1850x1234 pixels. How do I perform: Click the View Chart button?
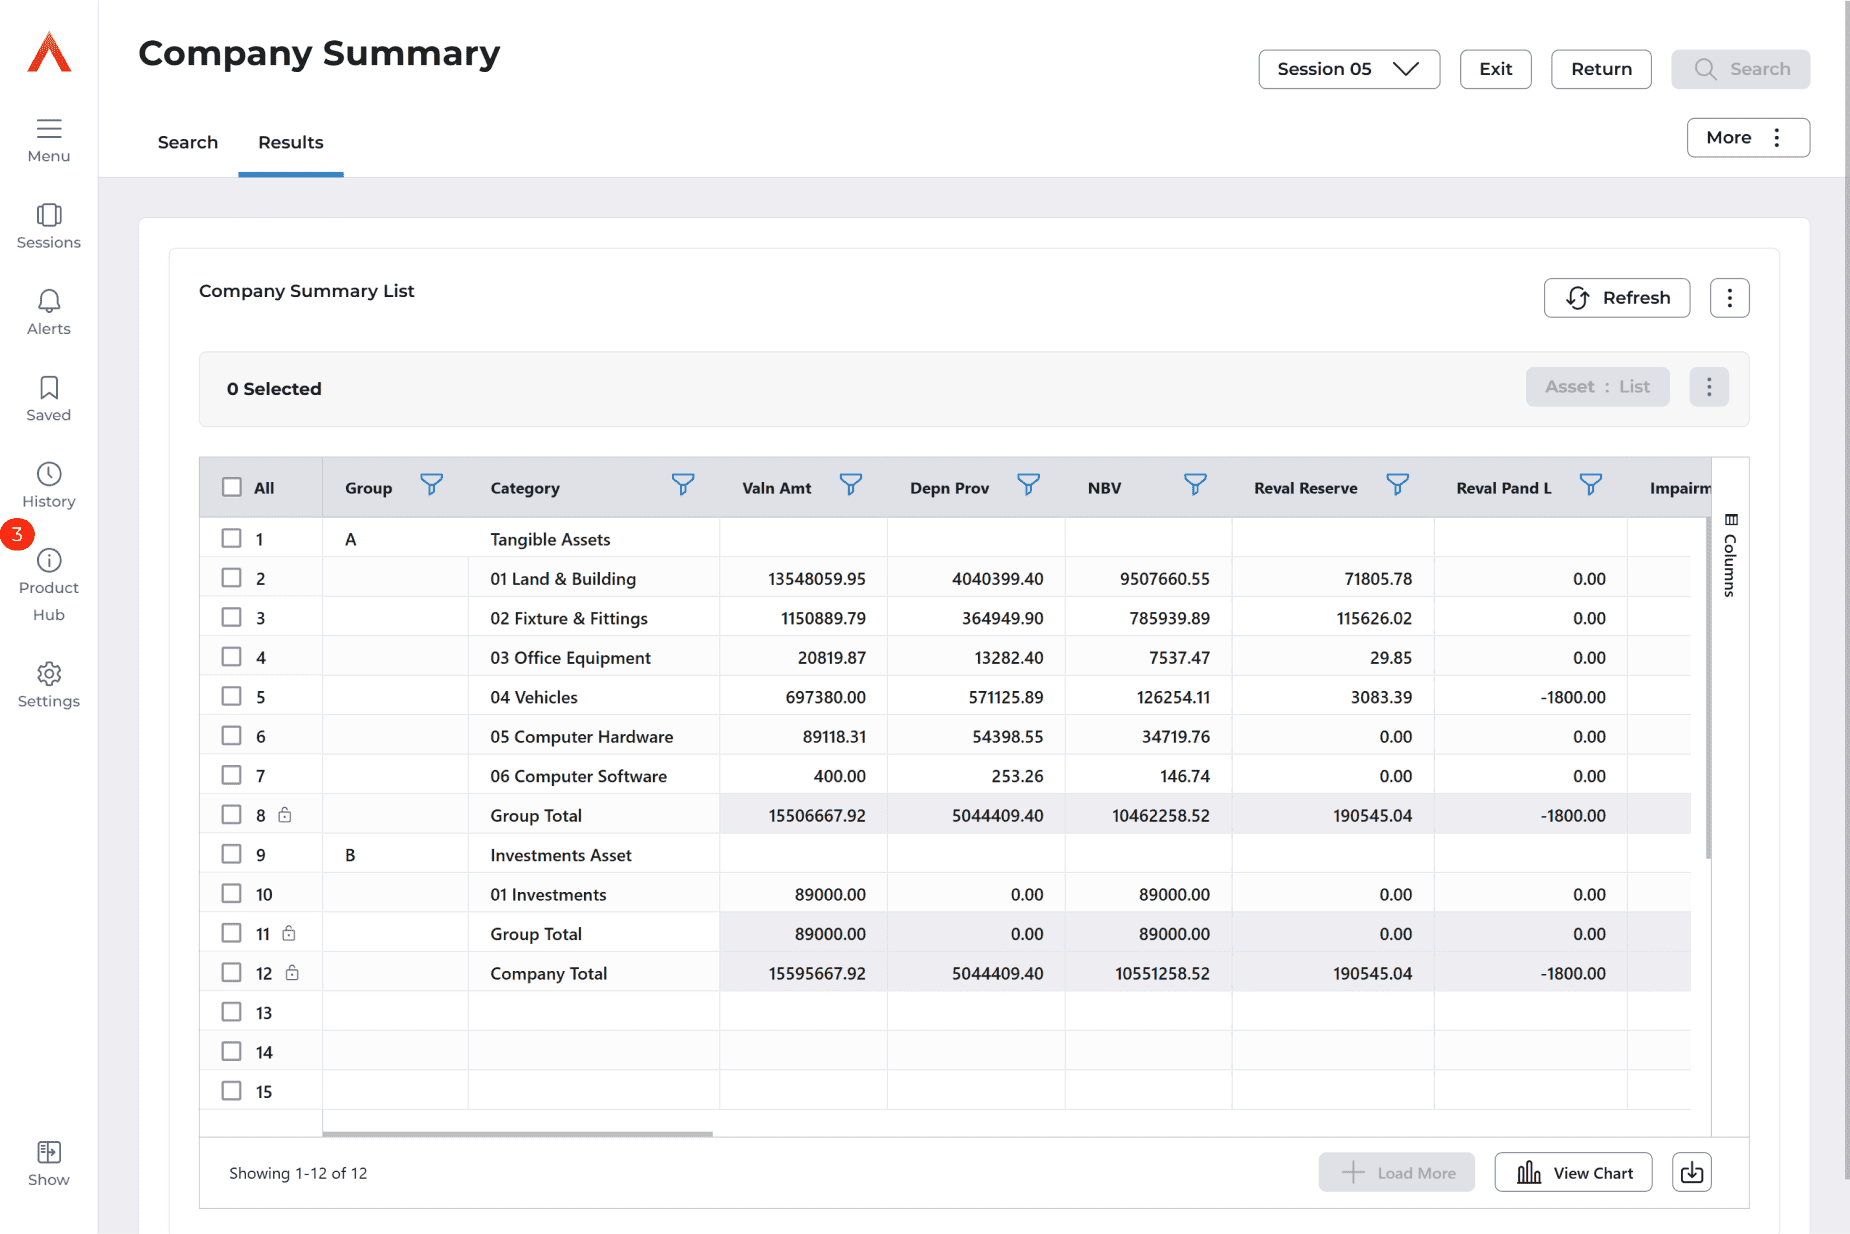click(1573, 1172)
